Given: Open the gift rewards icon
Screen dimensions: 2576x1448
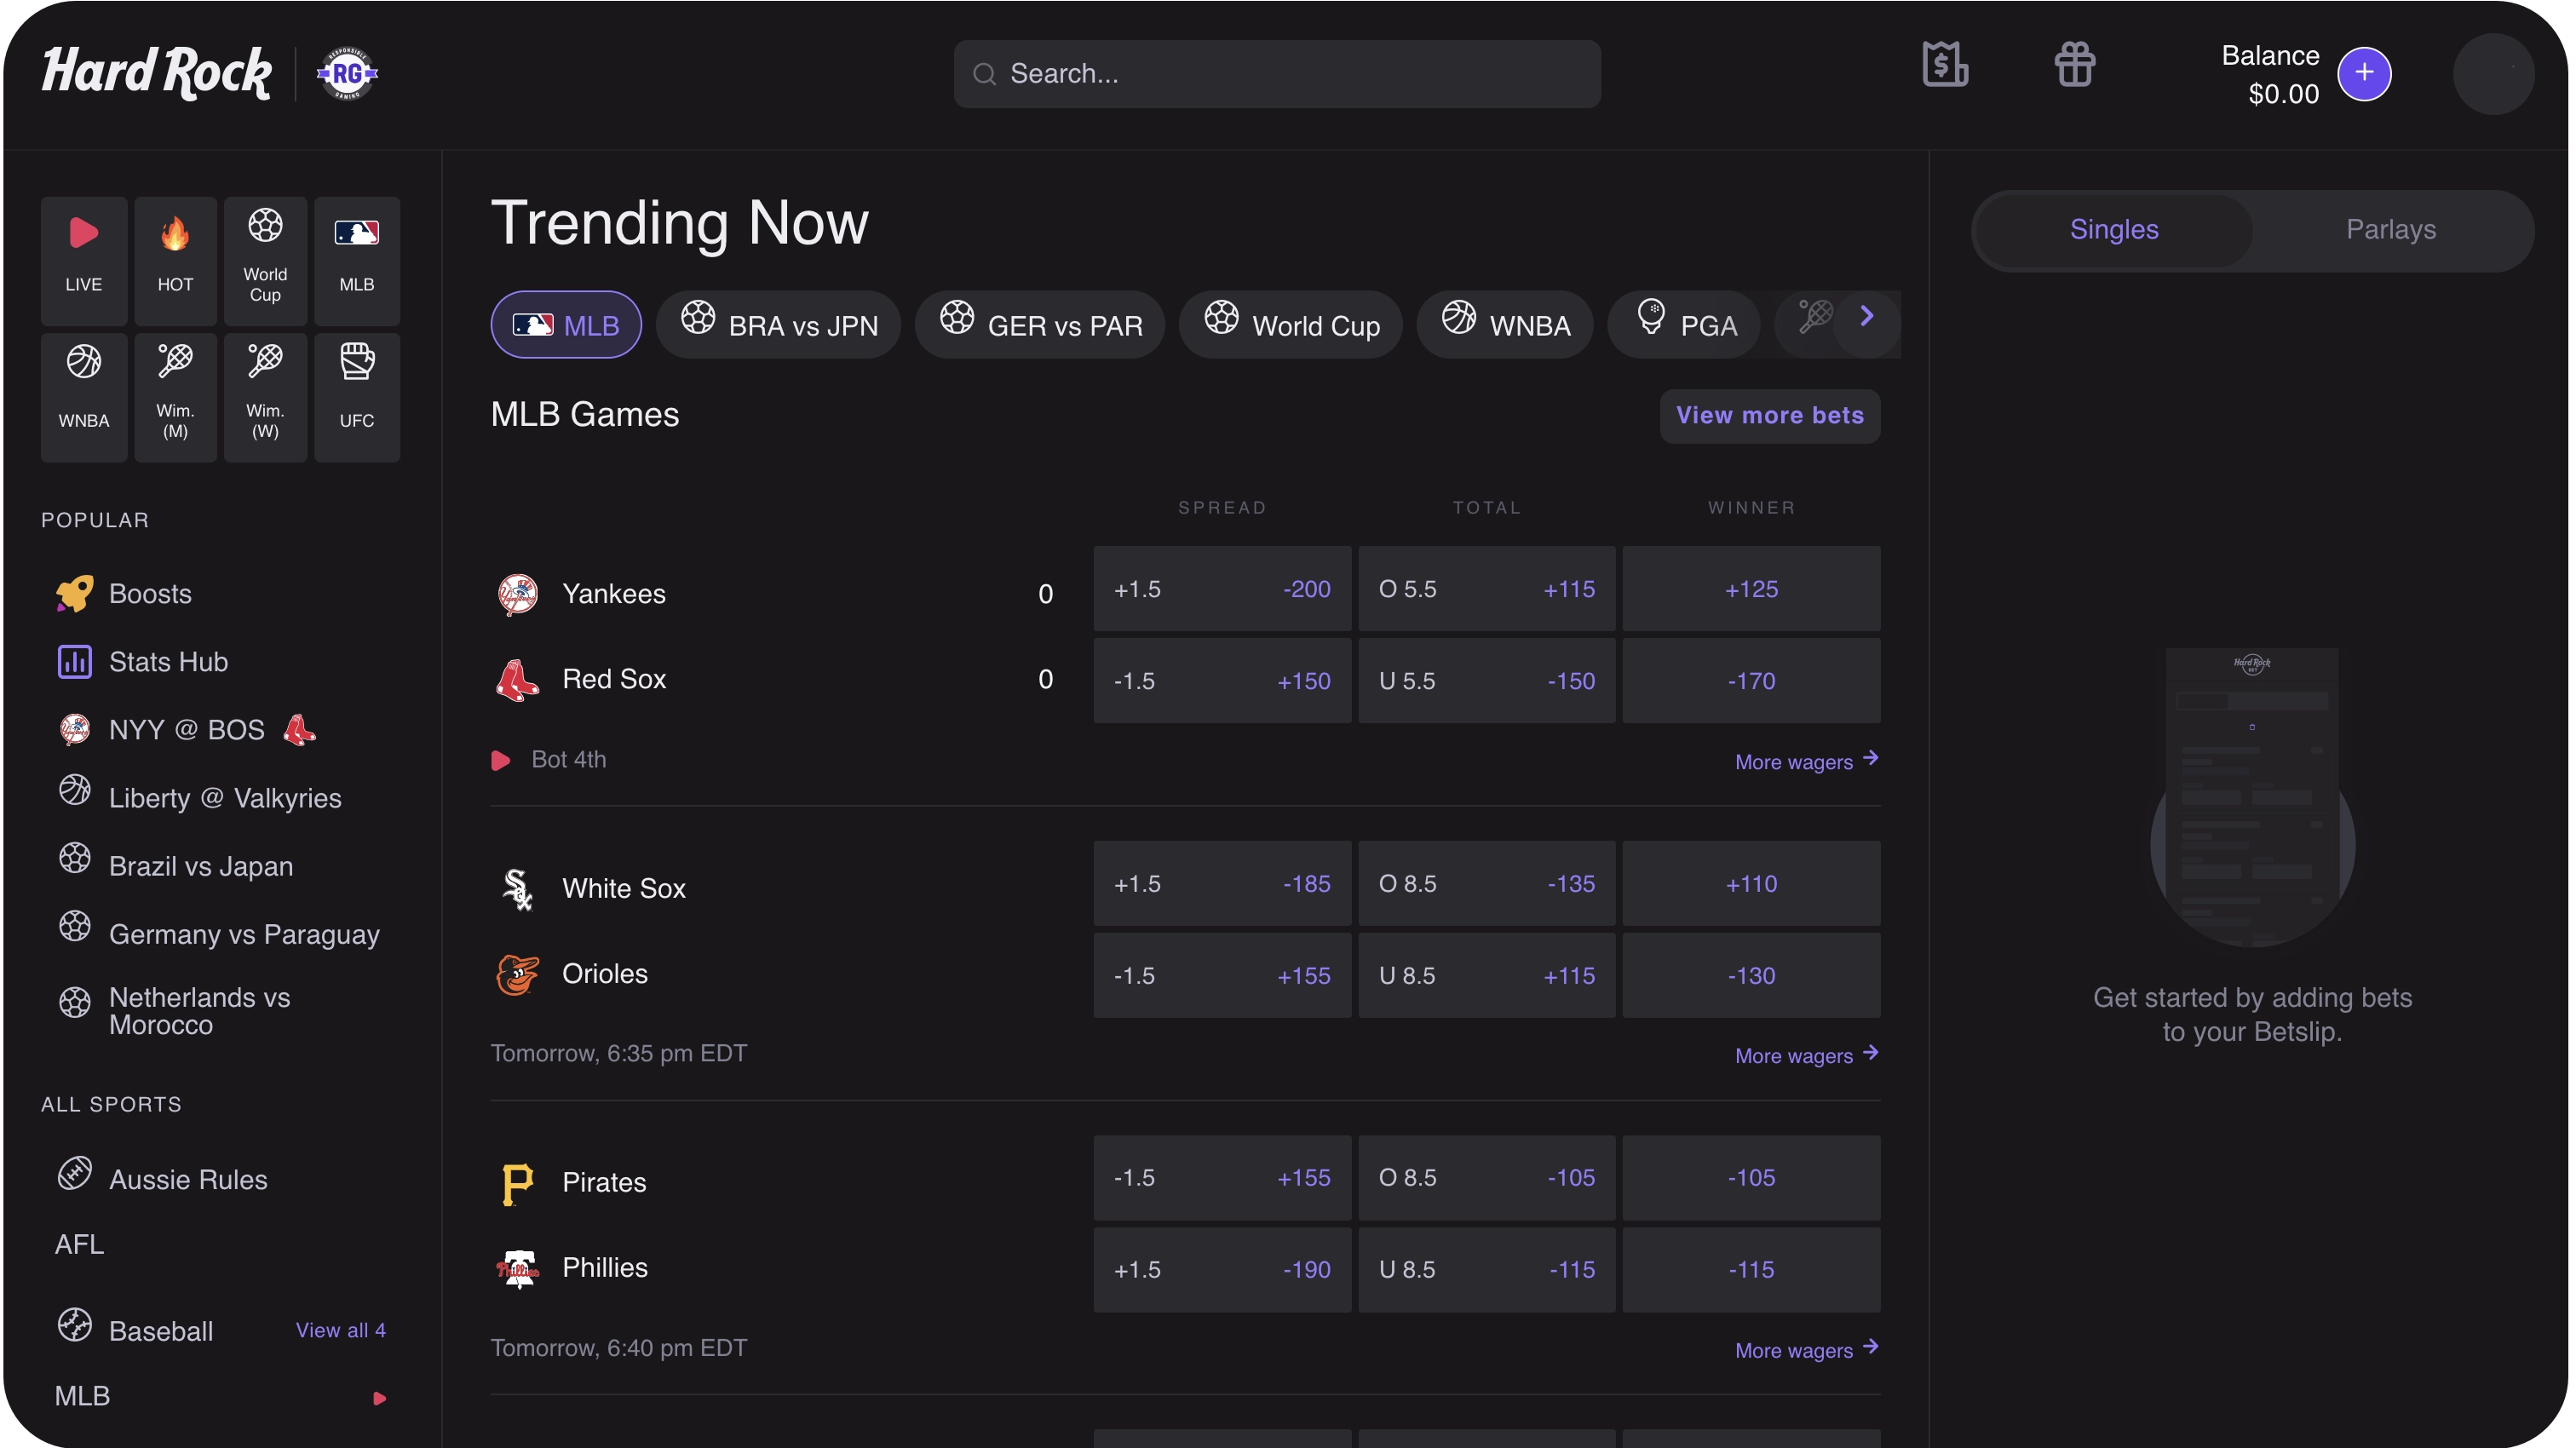Looking at the screenshot, I should (x=2075, y=66).
